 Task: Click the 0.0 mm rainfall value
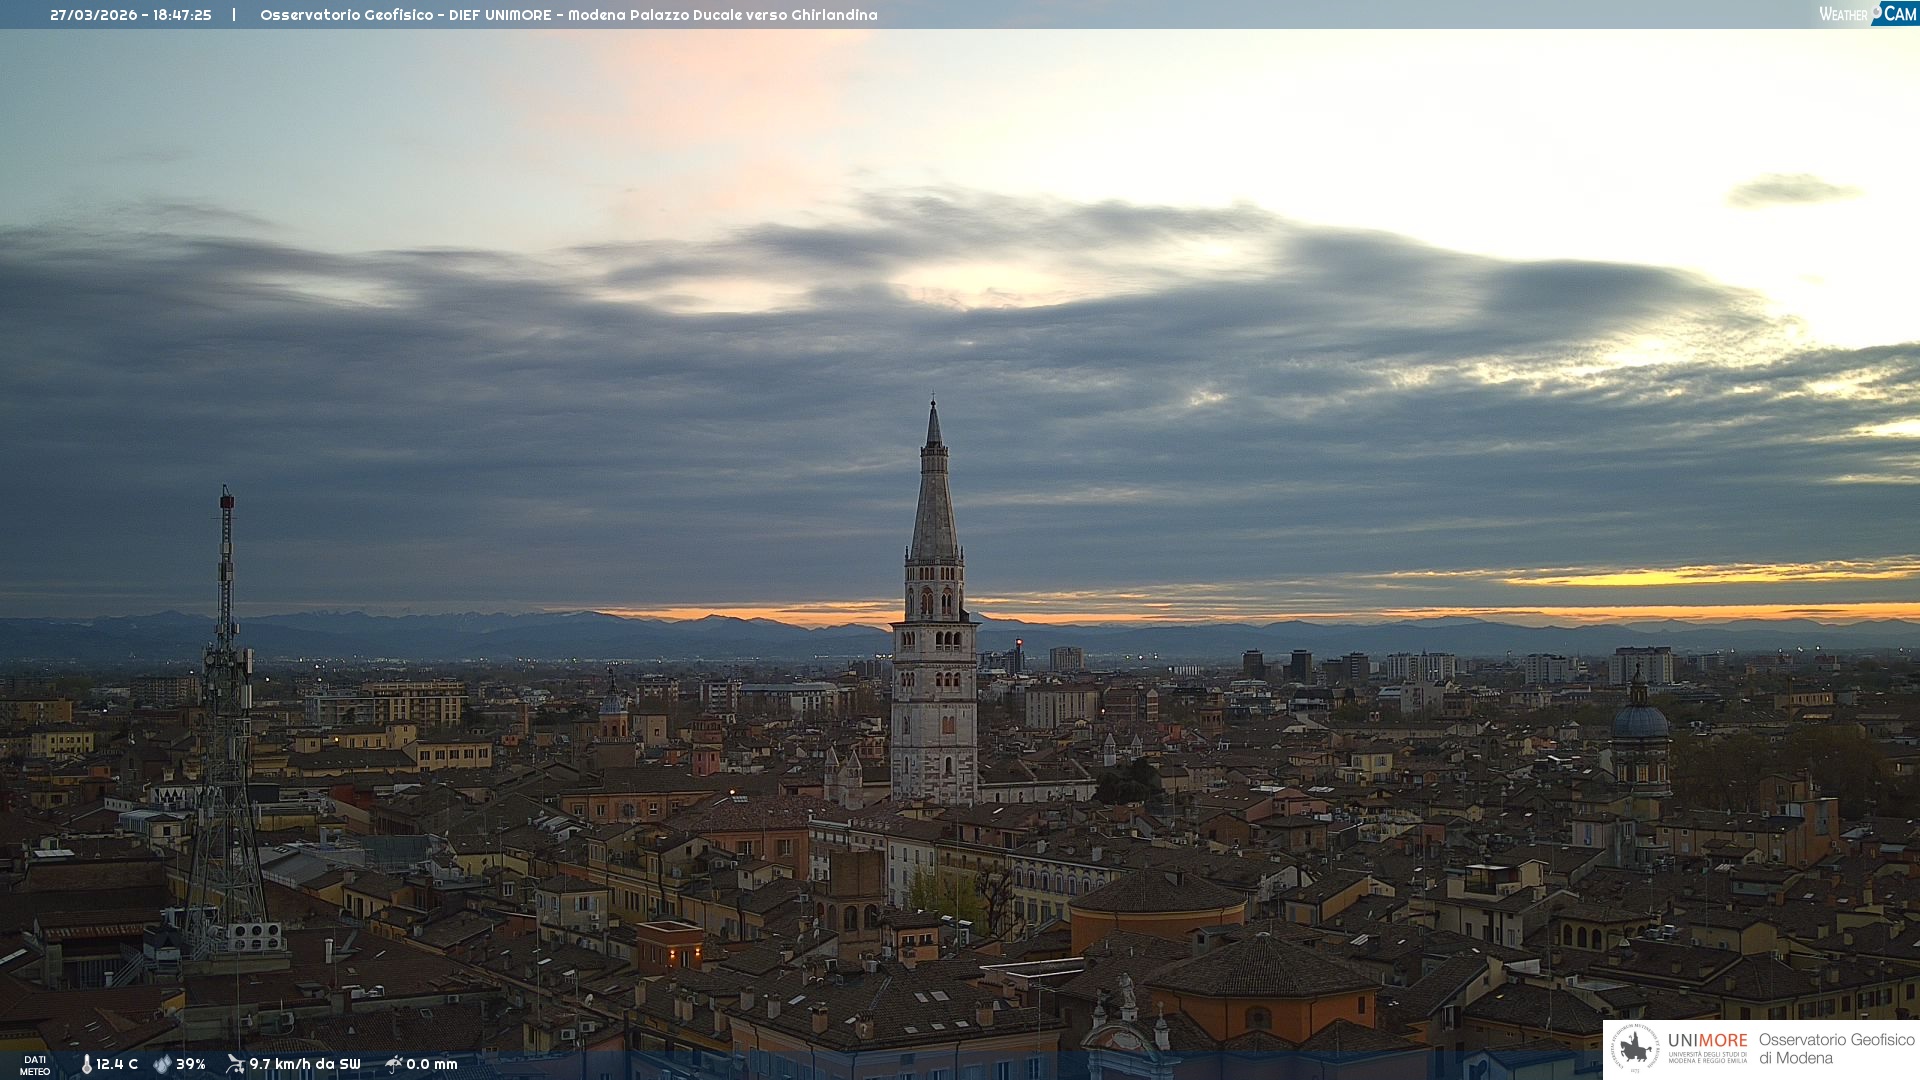tap(431, 1064)
